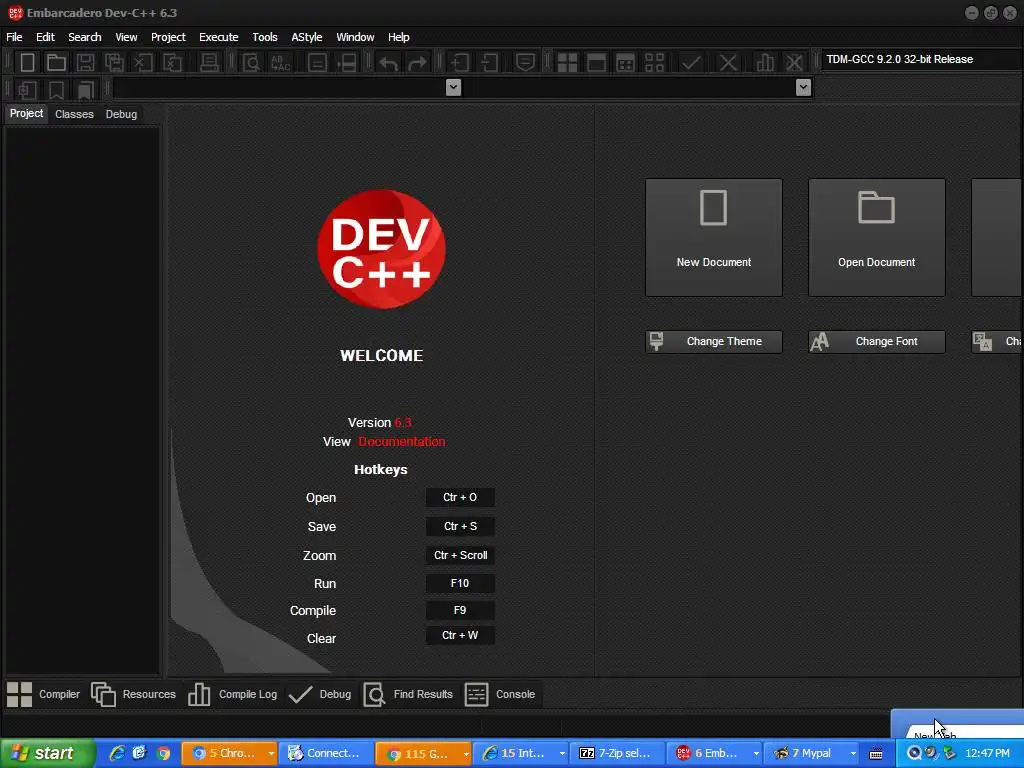1024x768 pixels.
Task: Open the function selection combo dropdown arrow
Action: (x=803, y=87)
